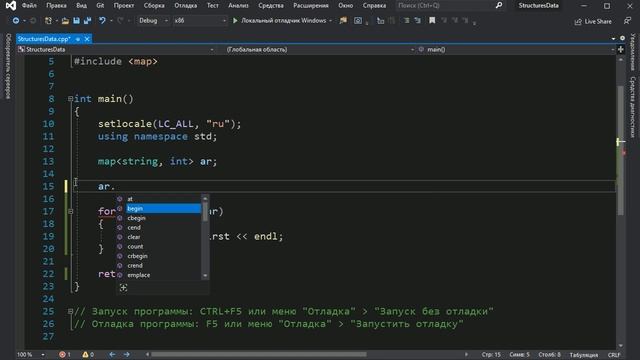Open the Расширения menu
This screenshot has width=640, height=360.
311,5
